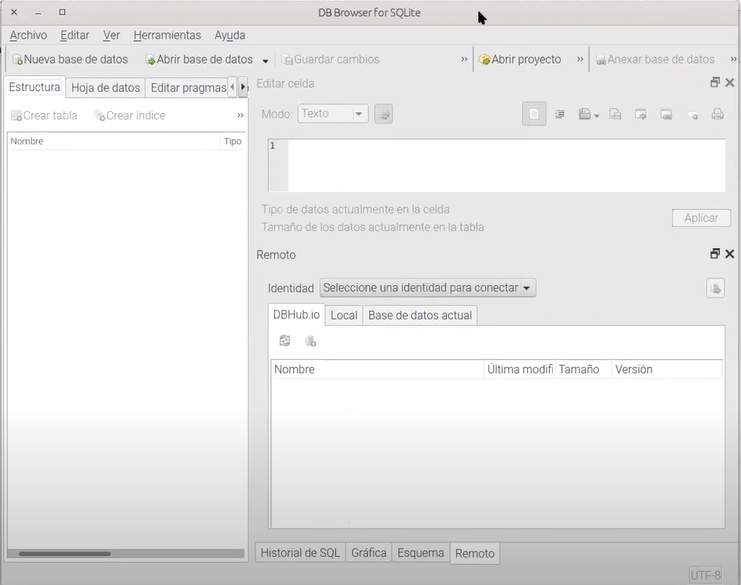Undock the Editar celda panel
This screenshot has width=741, height=585.
click(715, 83)
